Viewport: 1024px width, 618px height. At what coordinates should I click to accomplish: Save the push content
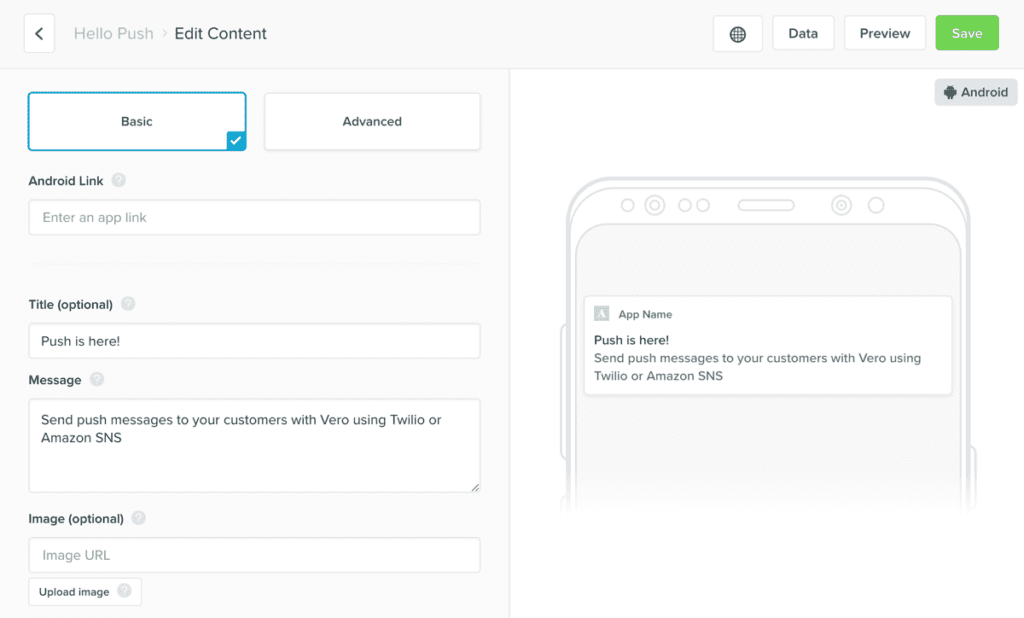(967, 34)
